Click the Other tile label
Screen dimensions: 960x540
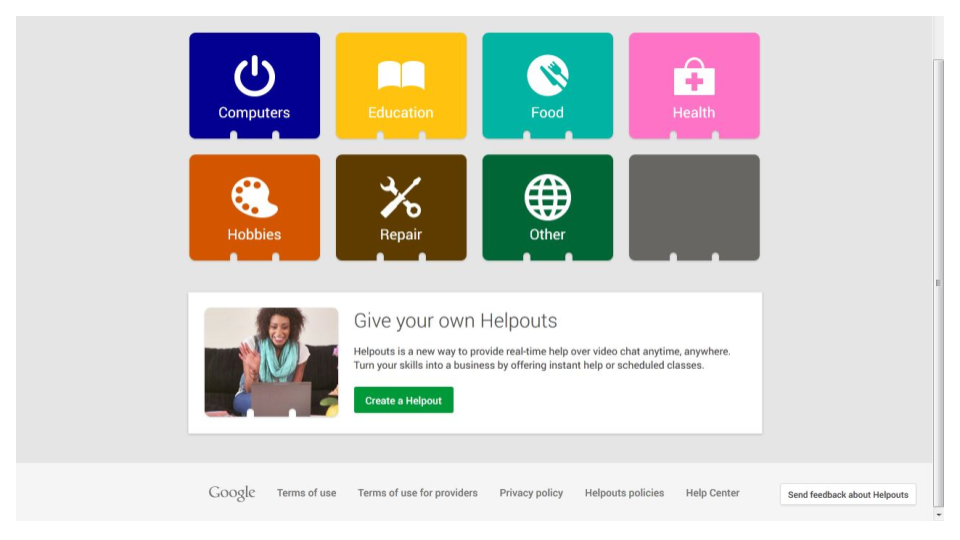[x=547, y=234]
